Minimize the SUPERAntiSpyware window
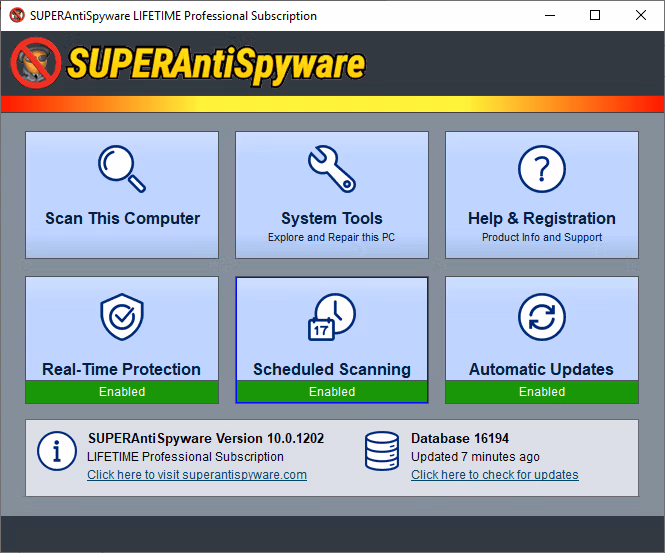665x553 pixels. click(550, 15)
